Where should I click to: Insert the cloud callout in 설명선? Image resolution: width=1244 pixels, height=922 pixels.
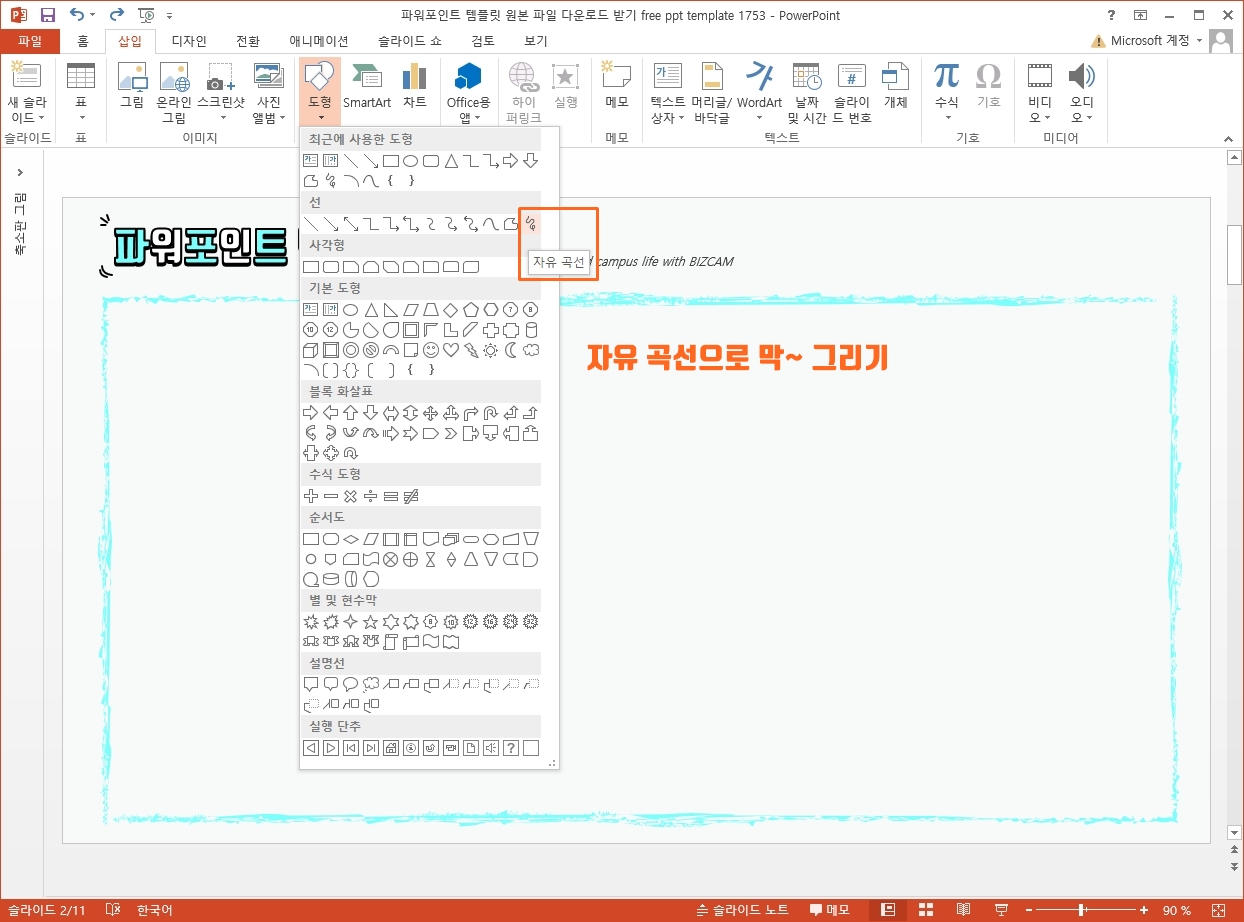click(x=371, y=685)
